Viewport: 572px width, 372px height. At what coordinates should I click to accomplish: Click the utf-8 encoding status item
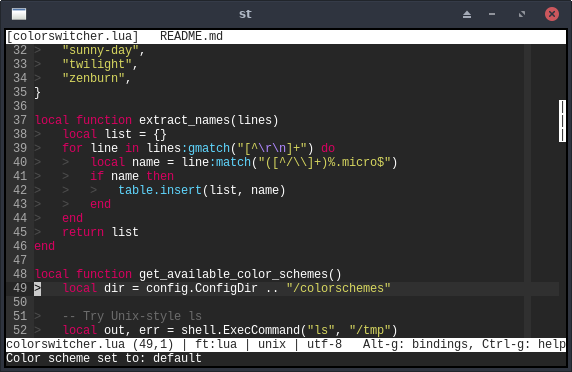[324, 344]
